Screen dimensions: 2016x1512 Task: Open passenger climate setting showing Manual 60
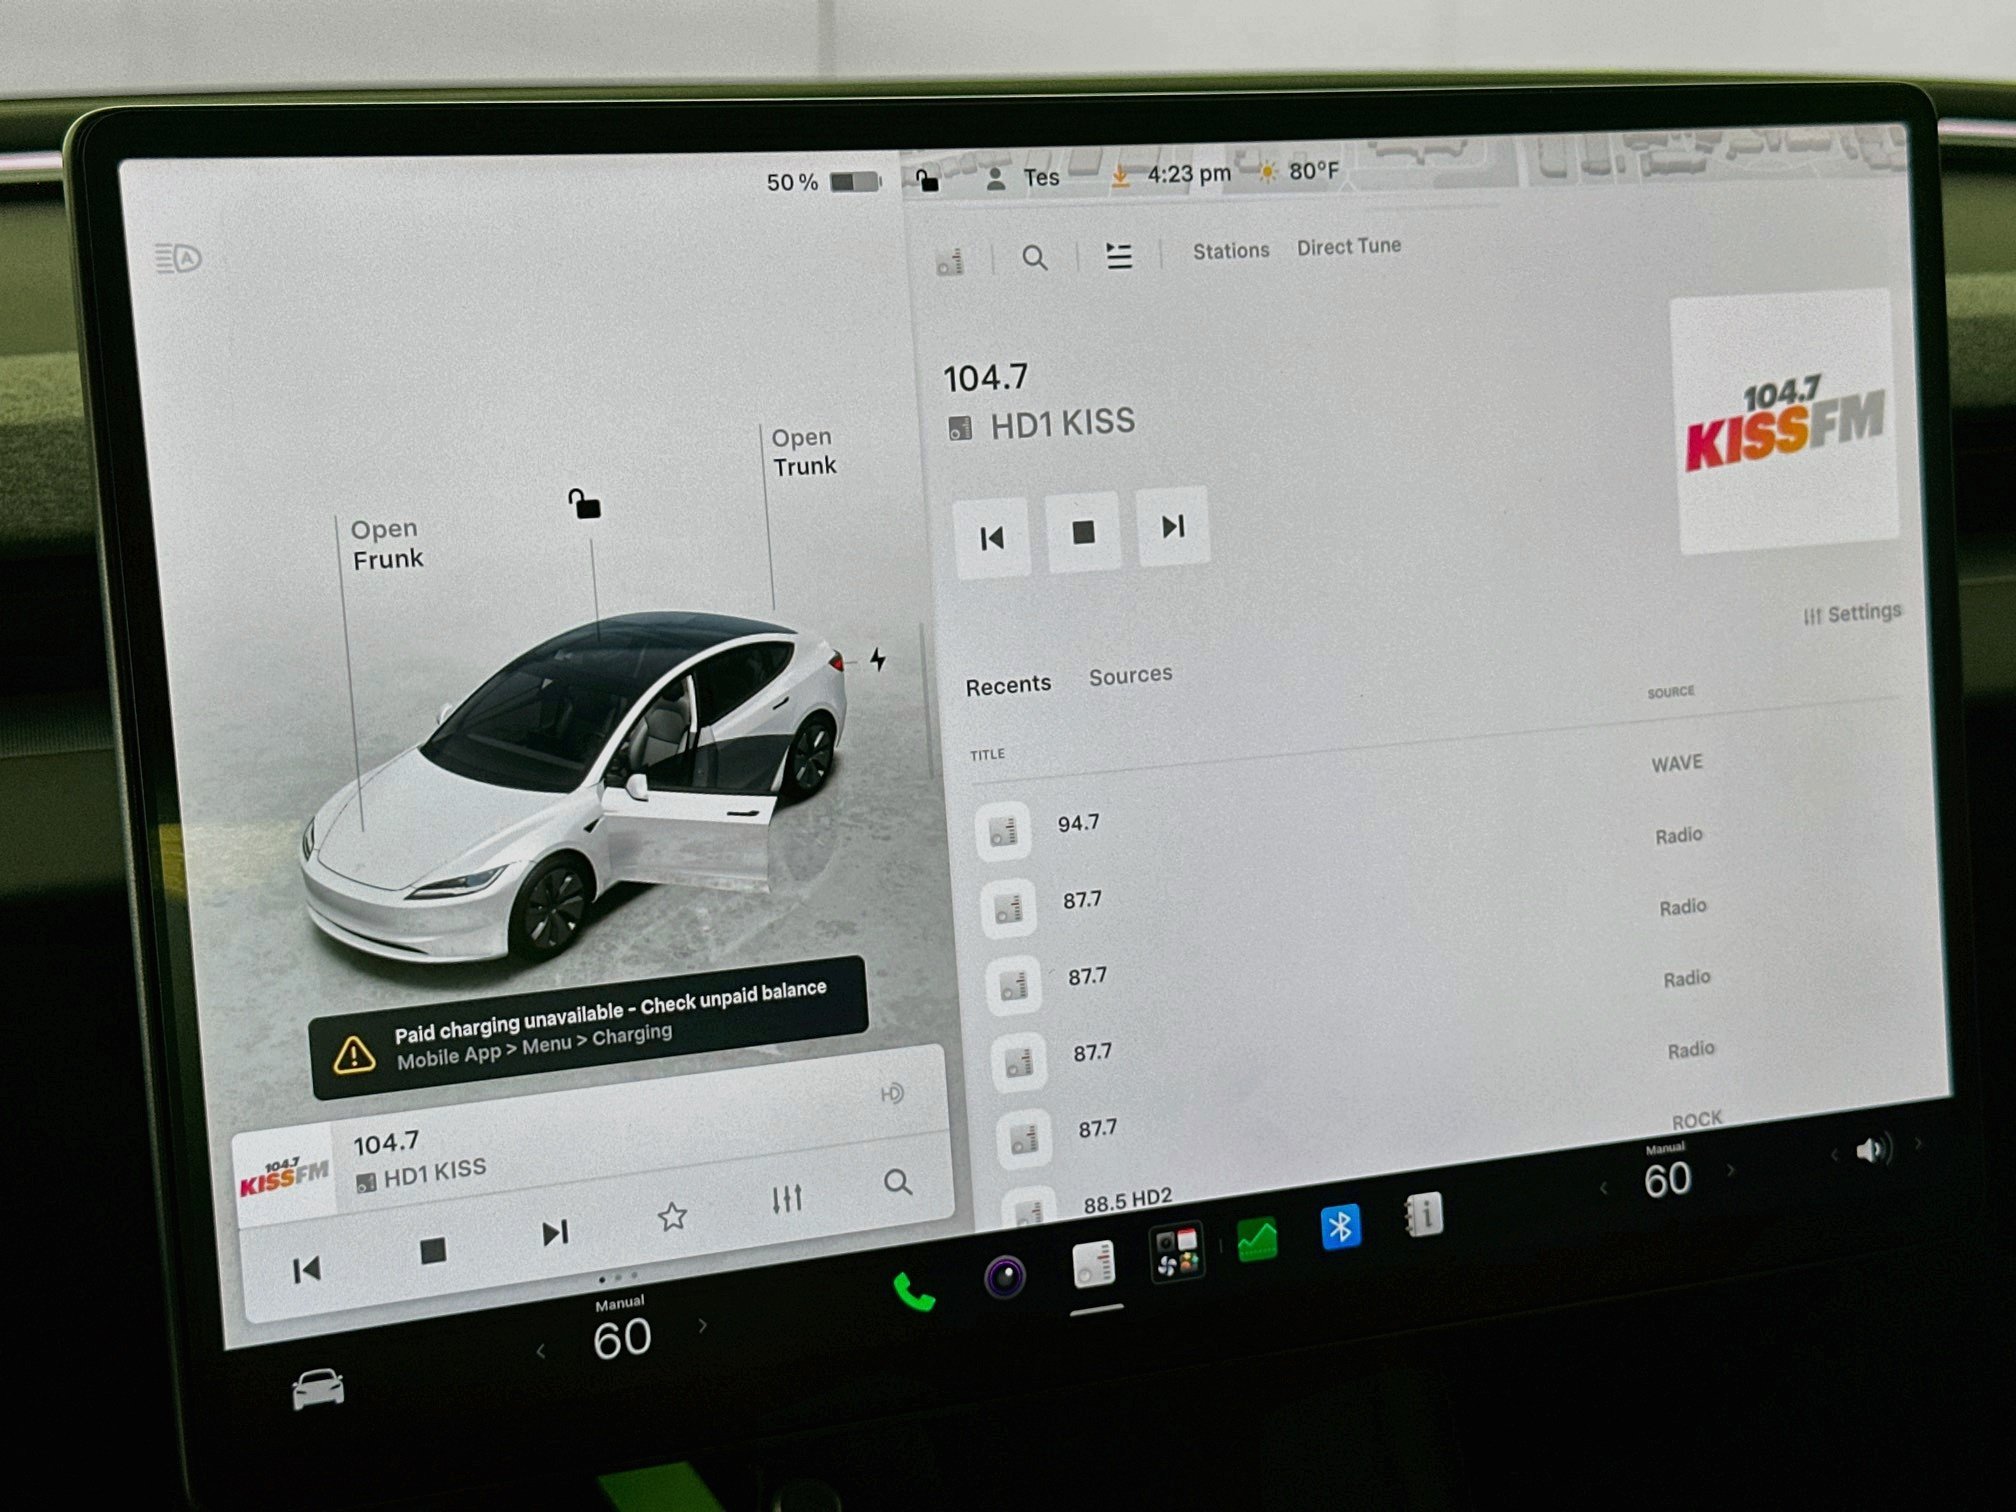click(x=1667, y=1172)
